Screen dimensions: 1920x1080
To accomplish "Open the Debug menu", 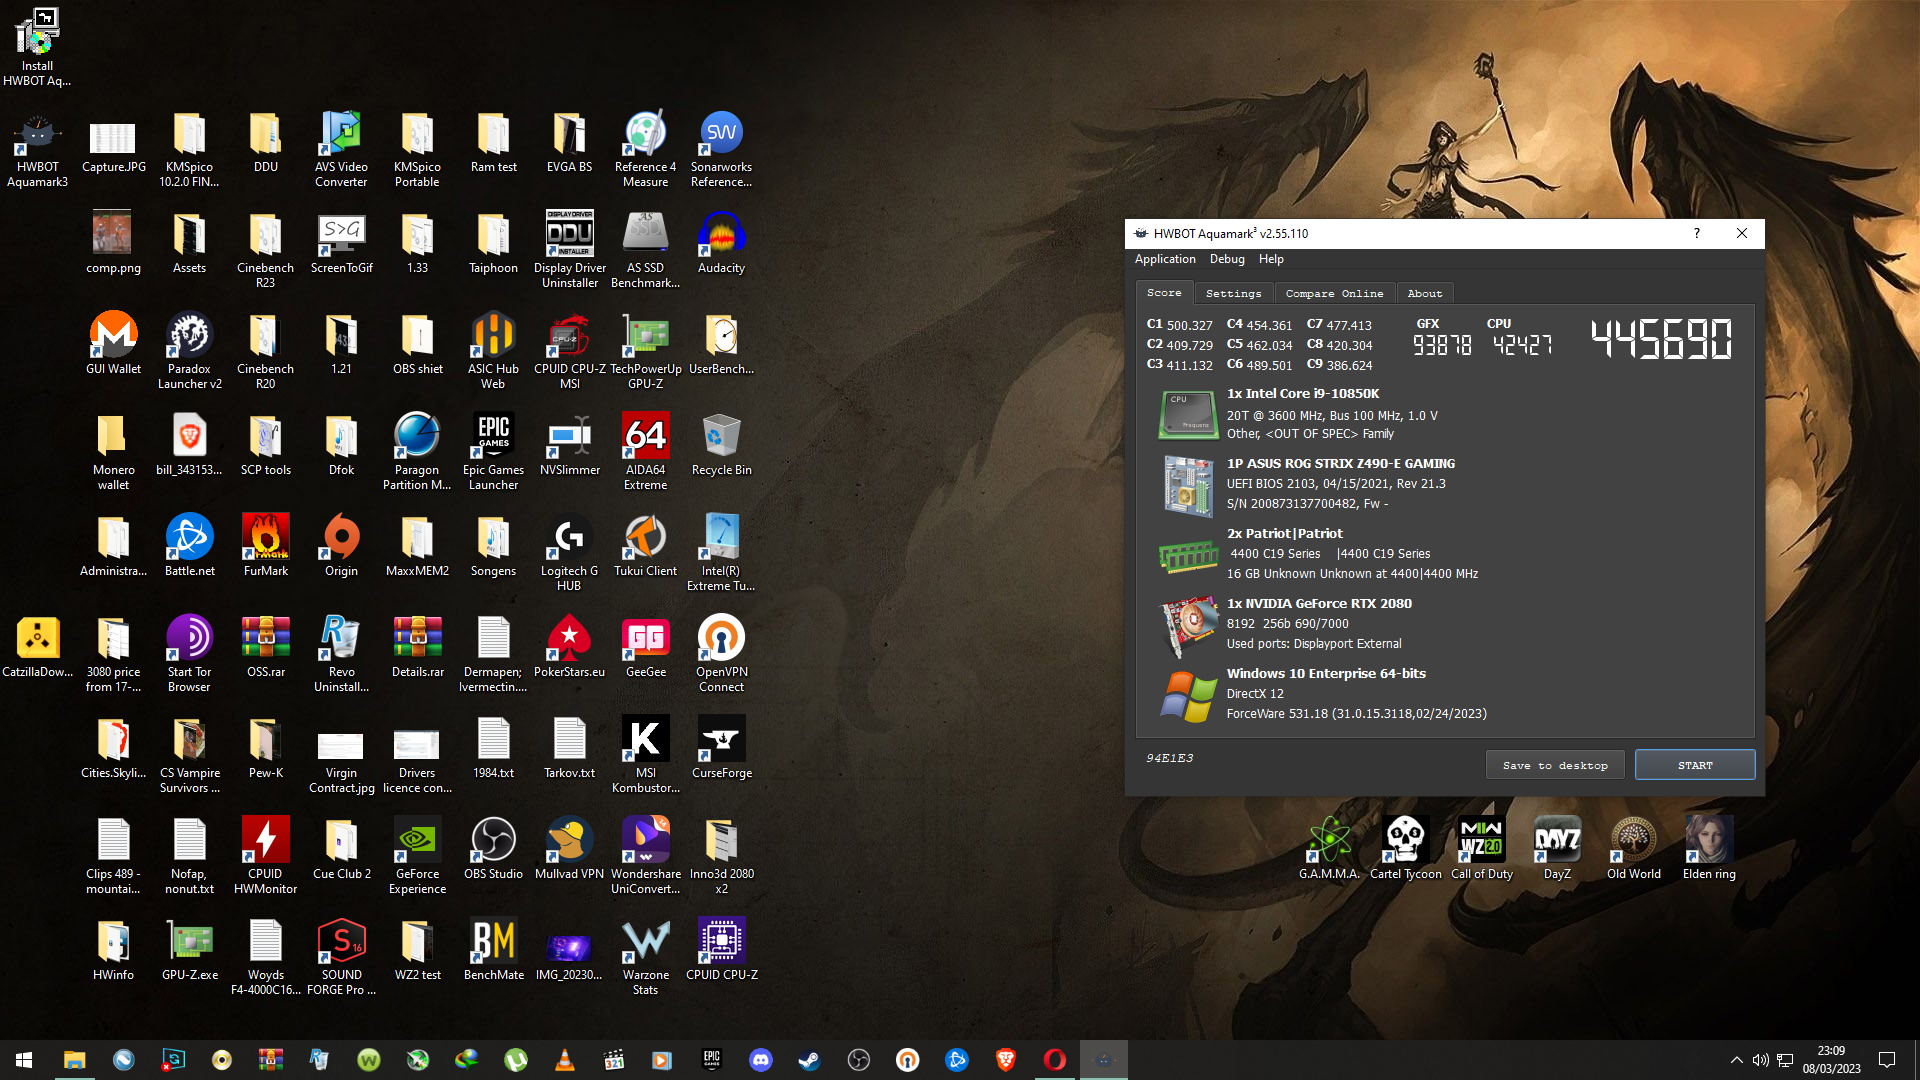I will (1227, 259).
